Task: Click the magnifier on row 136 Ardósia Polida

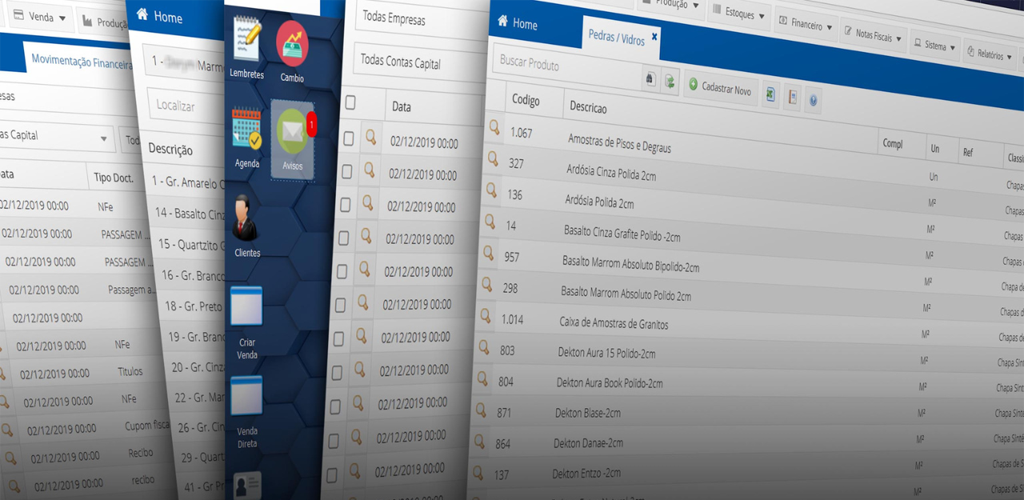Action: click(492, 190)
